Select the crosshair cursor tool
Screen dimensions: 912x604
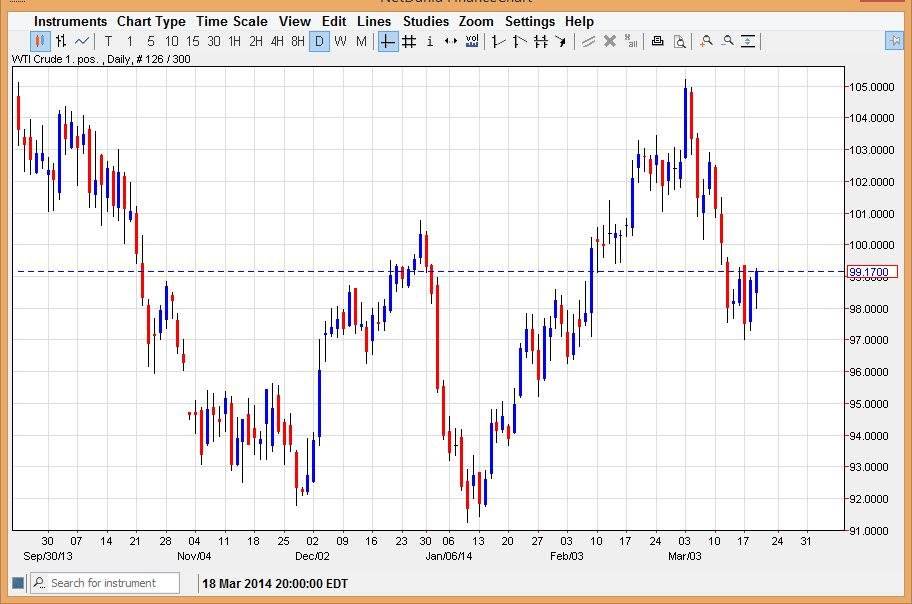click(386, 41)
